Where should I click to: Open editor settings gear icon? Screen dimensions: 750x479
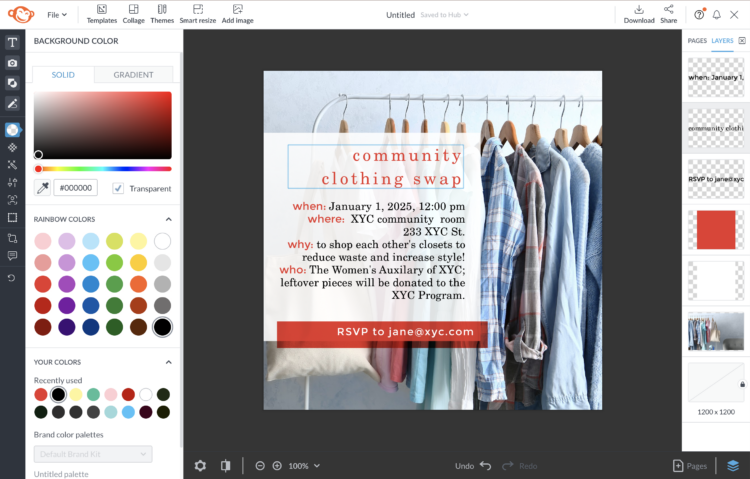point(200,466)
